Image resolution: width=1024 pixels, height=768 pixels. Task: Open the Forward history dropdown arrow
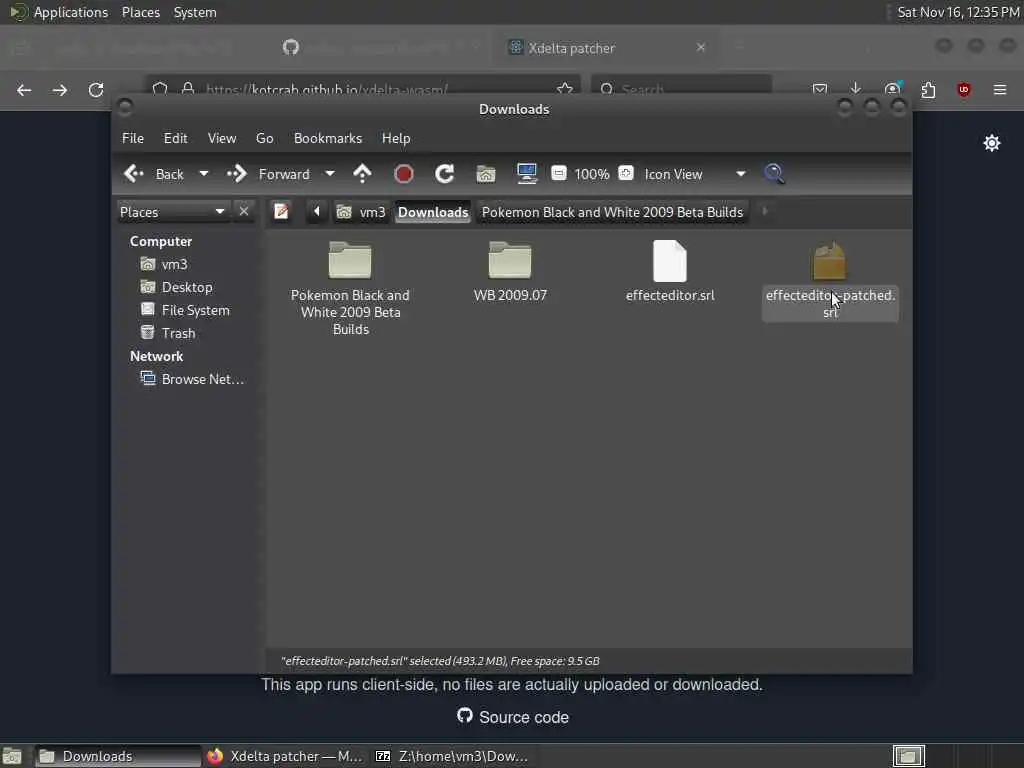(x=330, y=174)
